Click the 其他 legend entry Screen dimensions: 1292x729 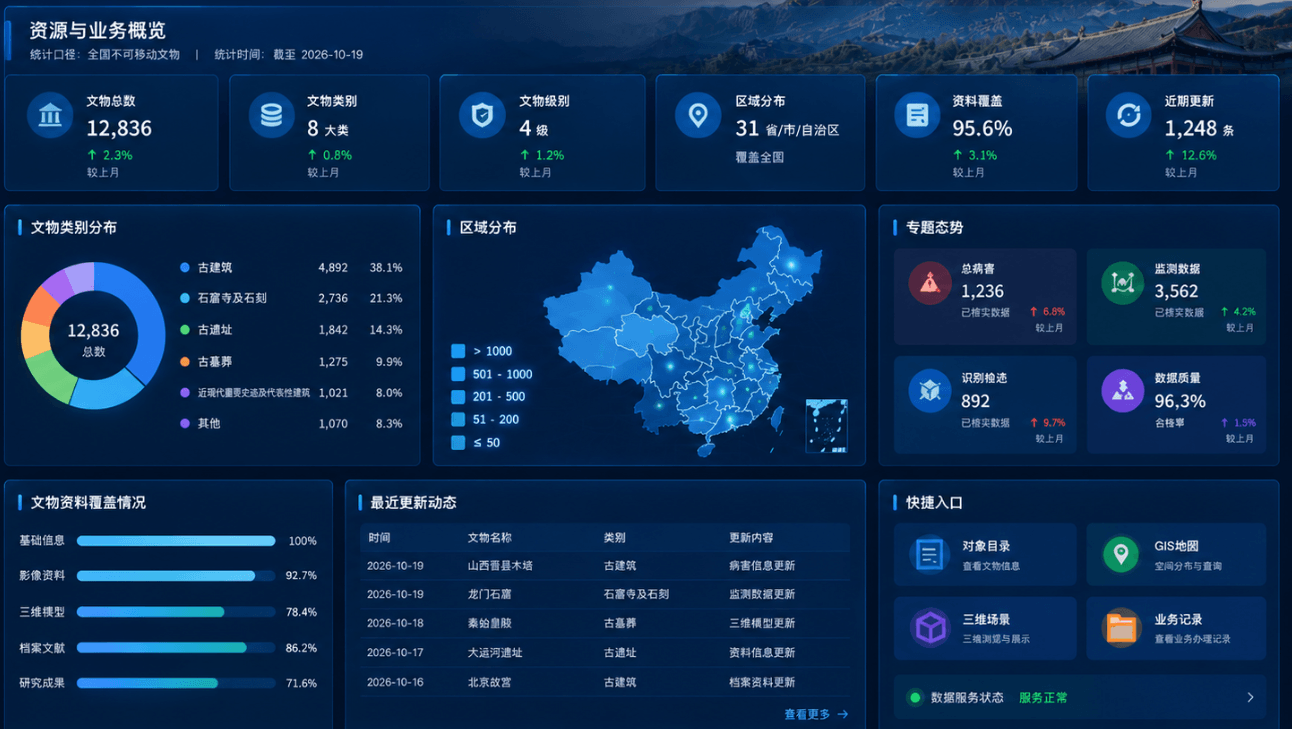[x=209, y=423]
